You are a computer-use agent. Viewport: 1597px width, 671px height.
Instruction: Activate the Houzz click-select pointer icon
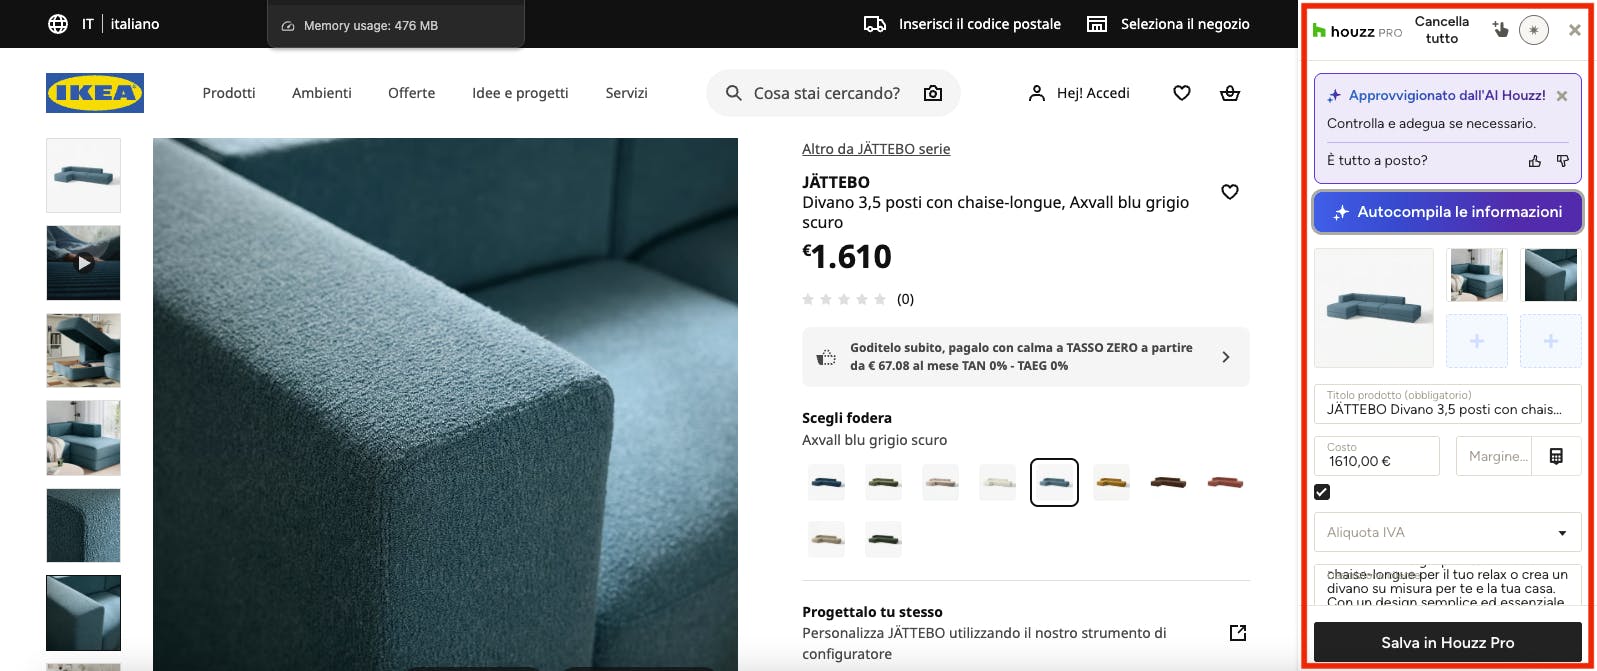click(x=1500, y=30)
